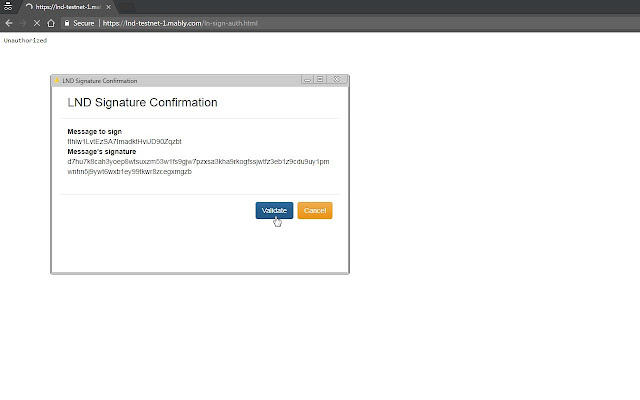The height and width of the screenshot is (400, 640).
Task: Open a new tab beside the current tab
Action: 127,7
